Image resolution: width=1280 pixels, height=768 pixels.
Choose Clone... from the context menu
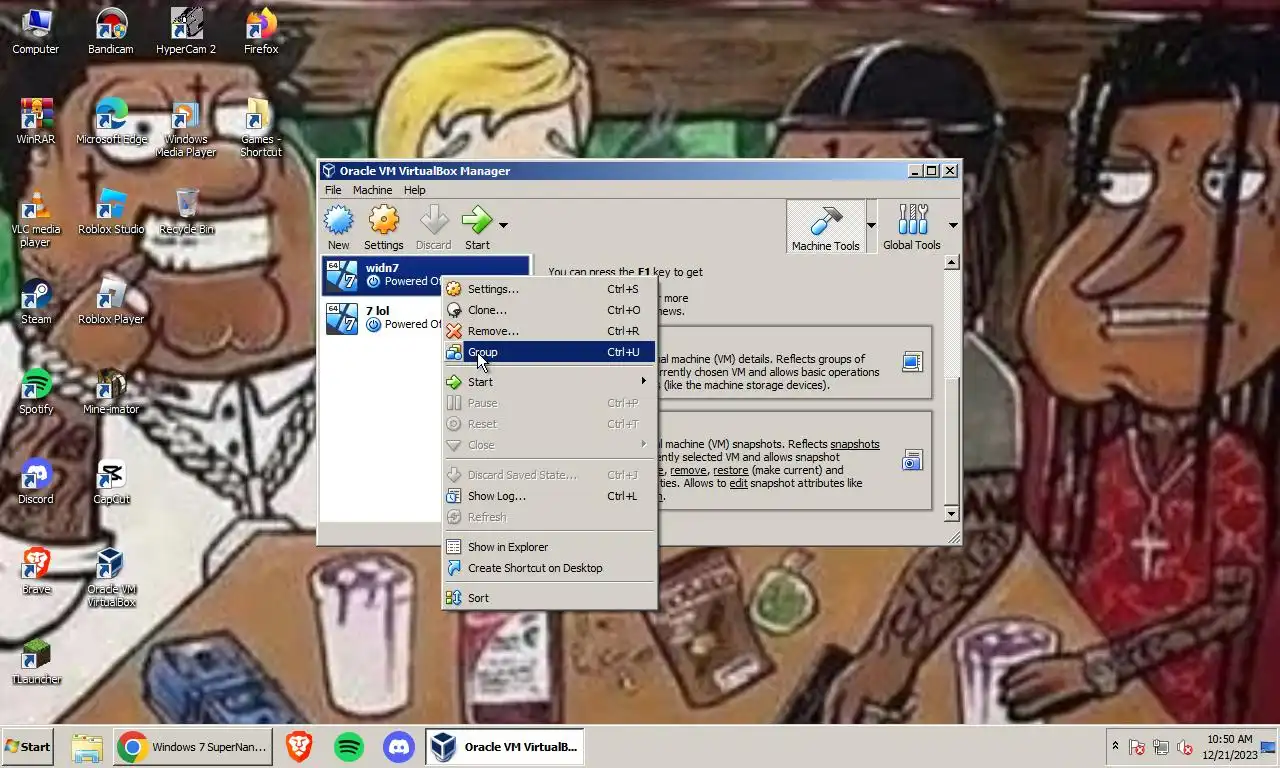[549, 310]
